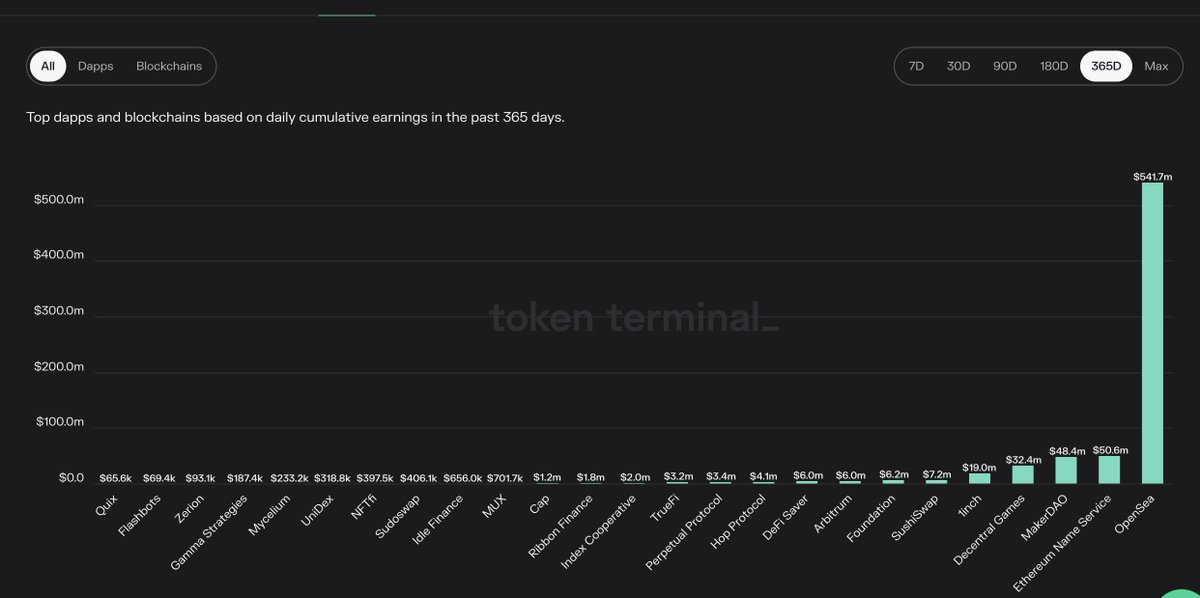Viewport: 1200px width, 598px height.
Task: Select the All filter pill
Action: [48, 66]
